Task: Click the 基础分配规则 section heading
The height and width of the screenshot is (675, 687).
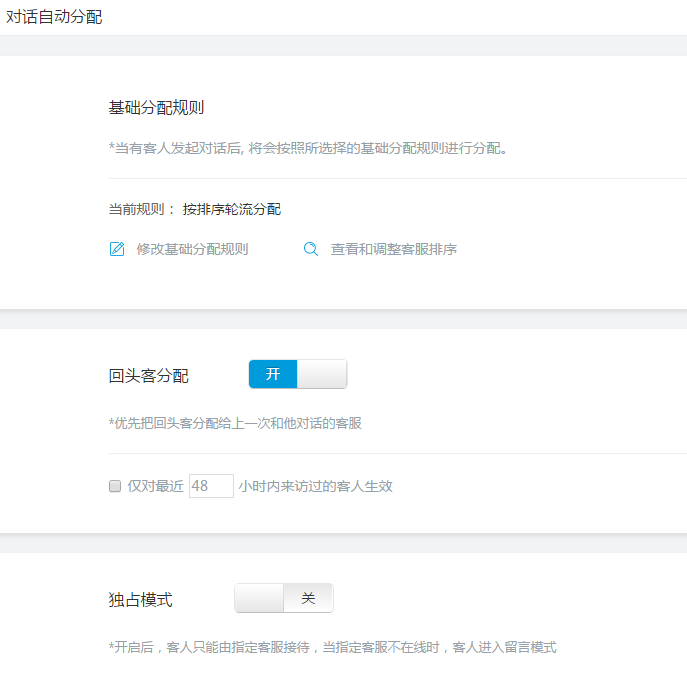Action: (x=156, y=107)
